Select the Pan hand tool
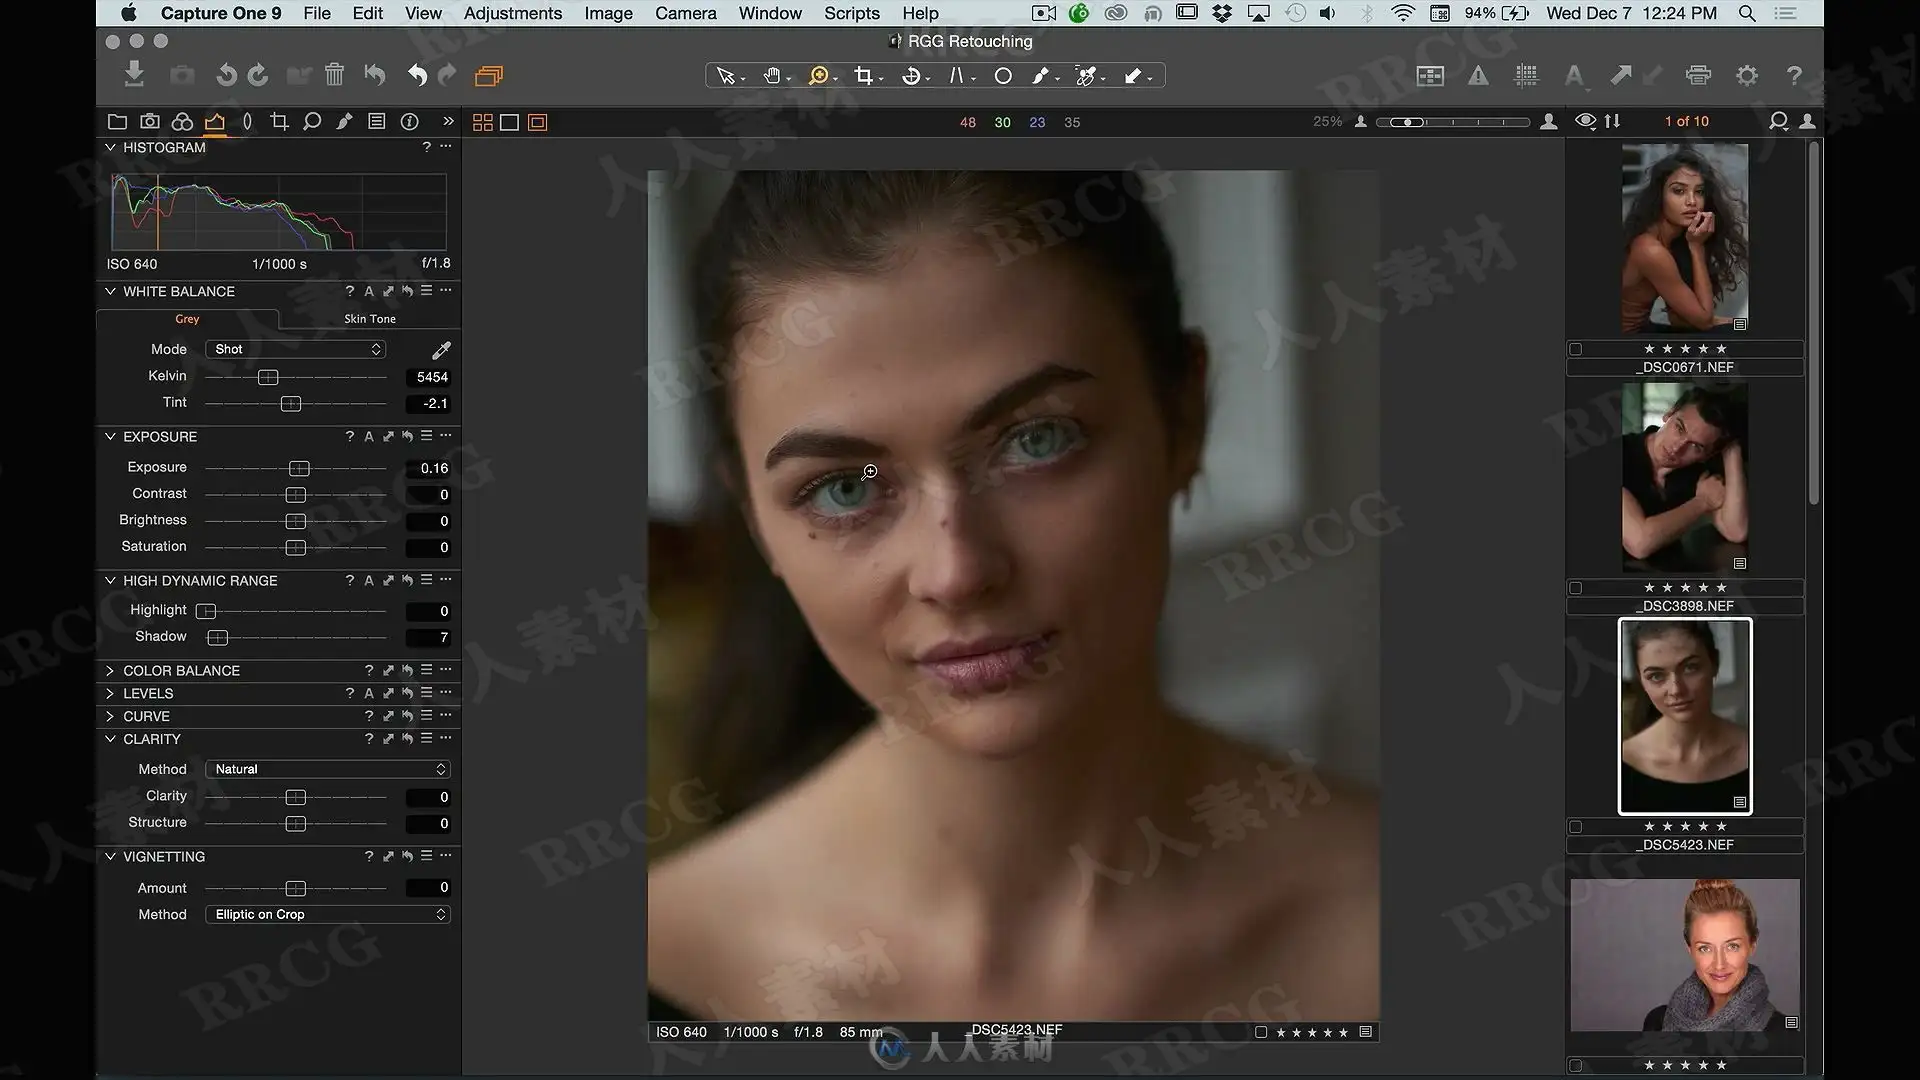 [x=772, y=76]
